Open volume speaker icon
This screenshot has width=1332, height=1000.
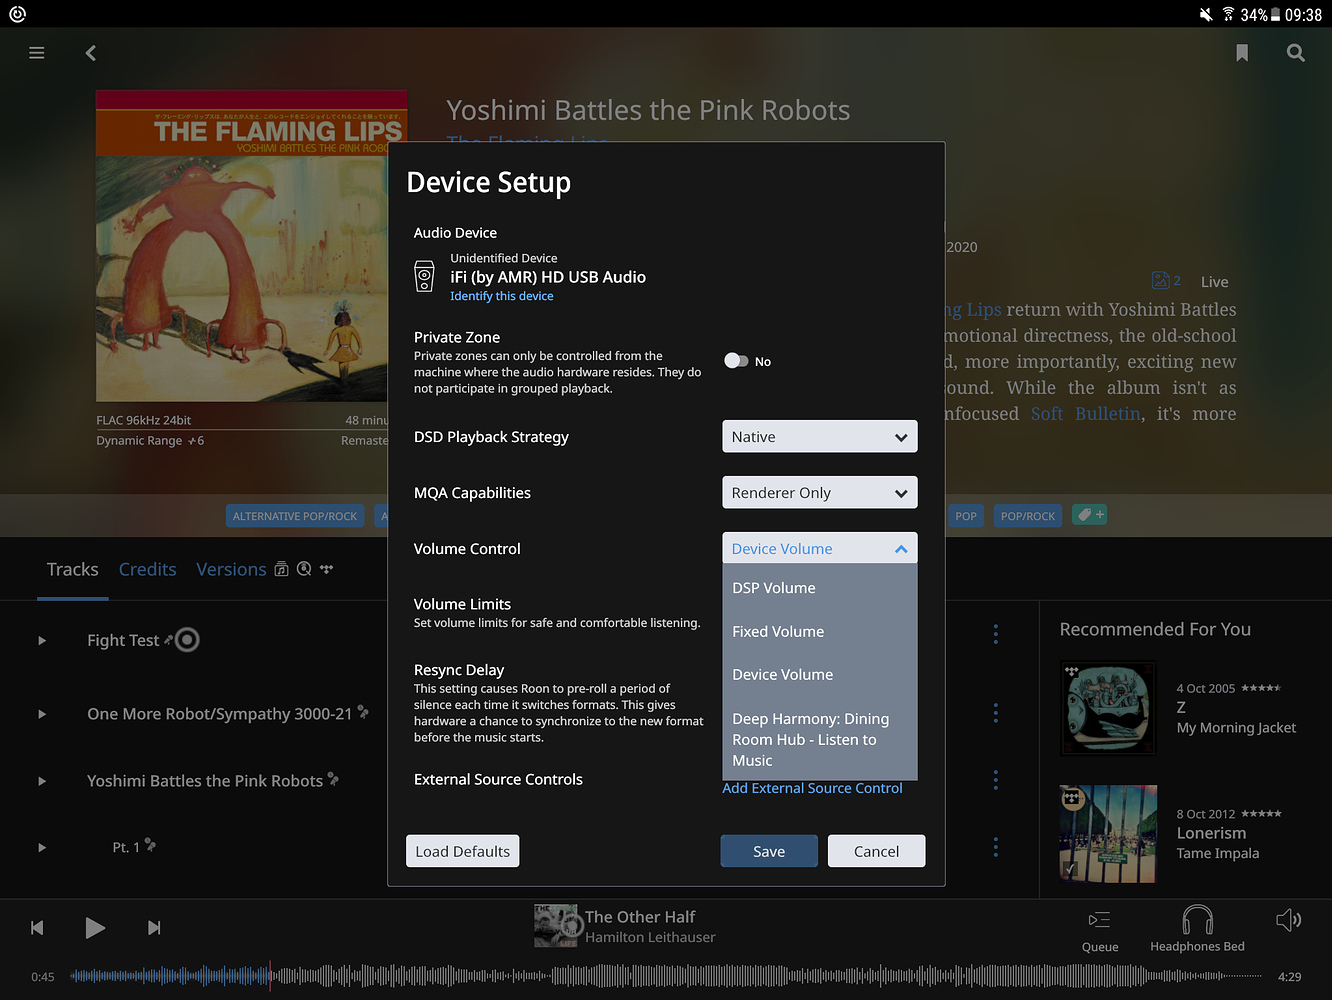(x=1288, y=920)
